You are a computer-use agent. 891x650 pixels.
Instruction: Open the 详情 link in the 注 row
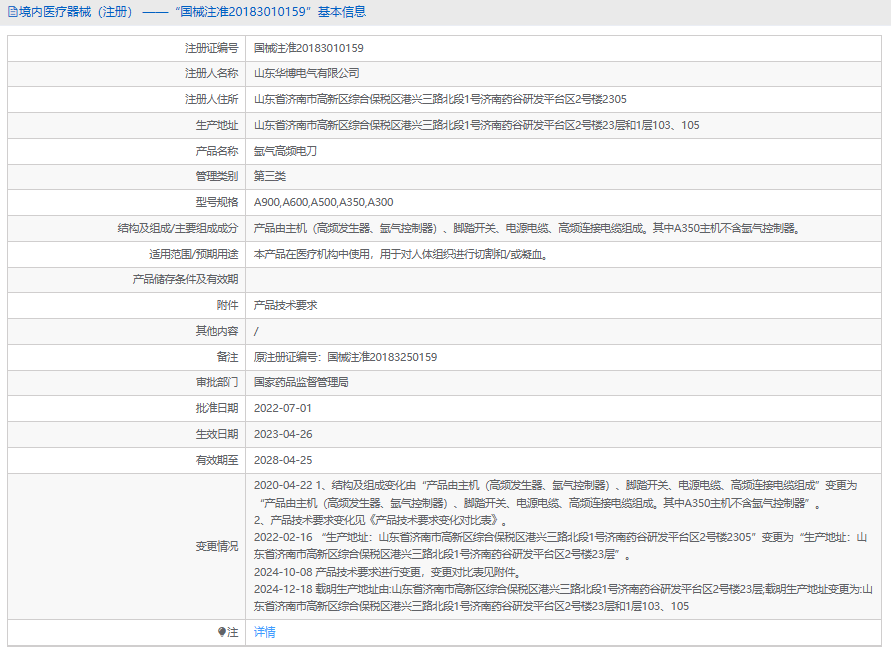pos(264,632)
